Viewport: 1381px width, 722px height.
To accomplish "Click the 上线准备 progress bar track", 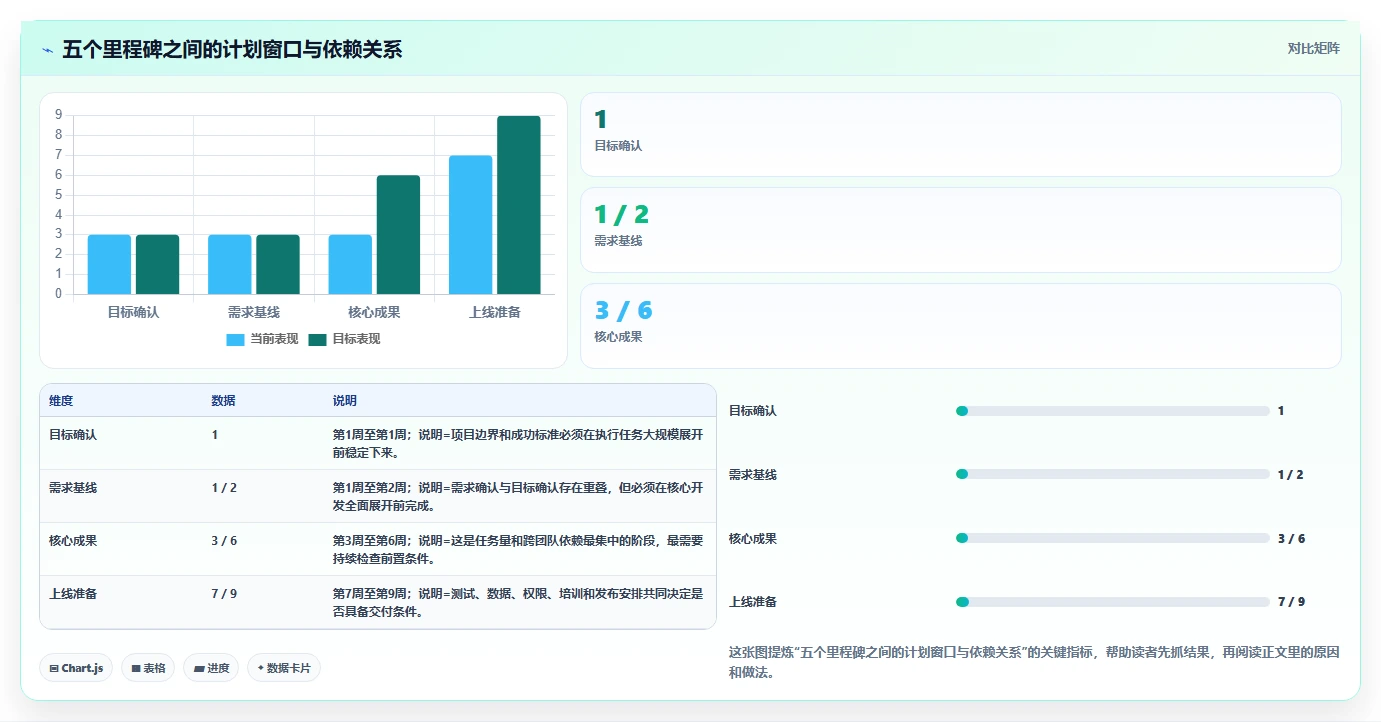I will tap(1113, 602).
